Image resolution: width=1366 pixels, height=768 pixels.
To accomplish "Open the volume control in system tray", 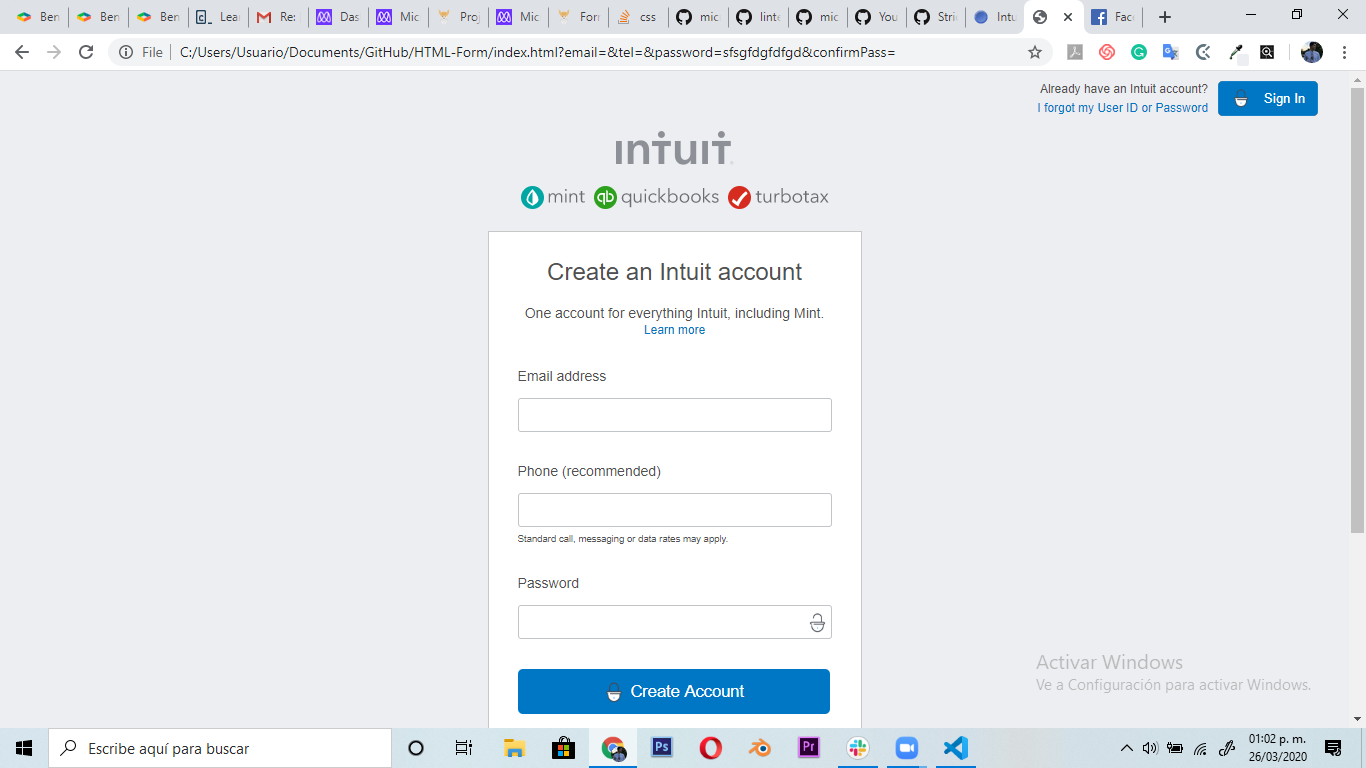I will [1150, 748].
